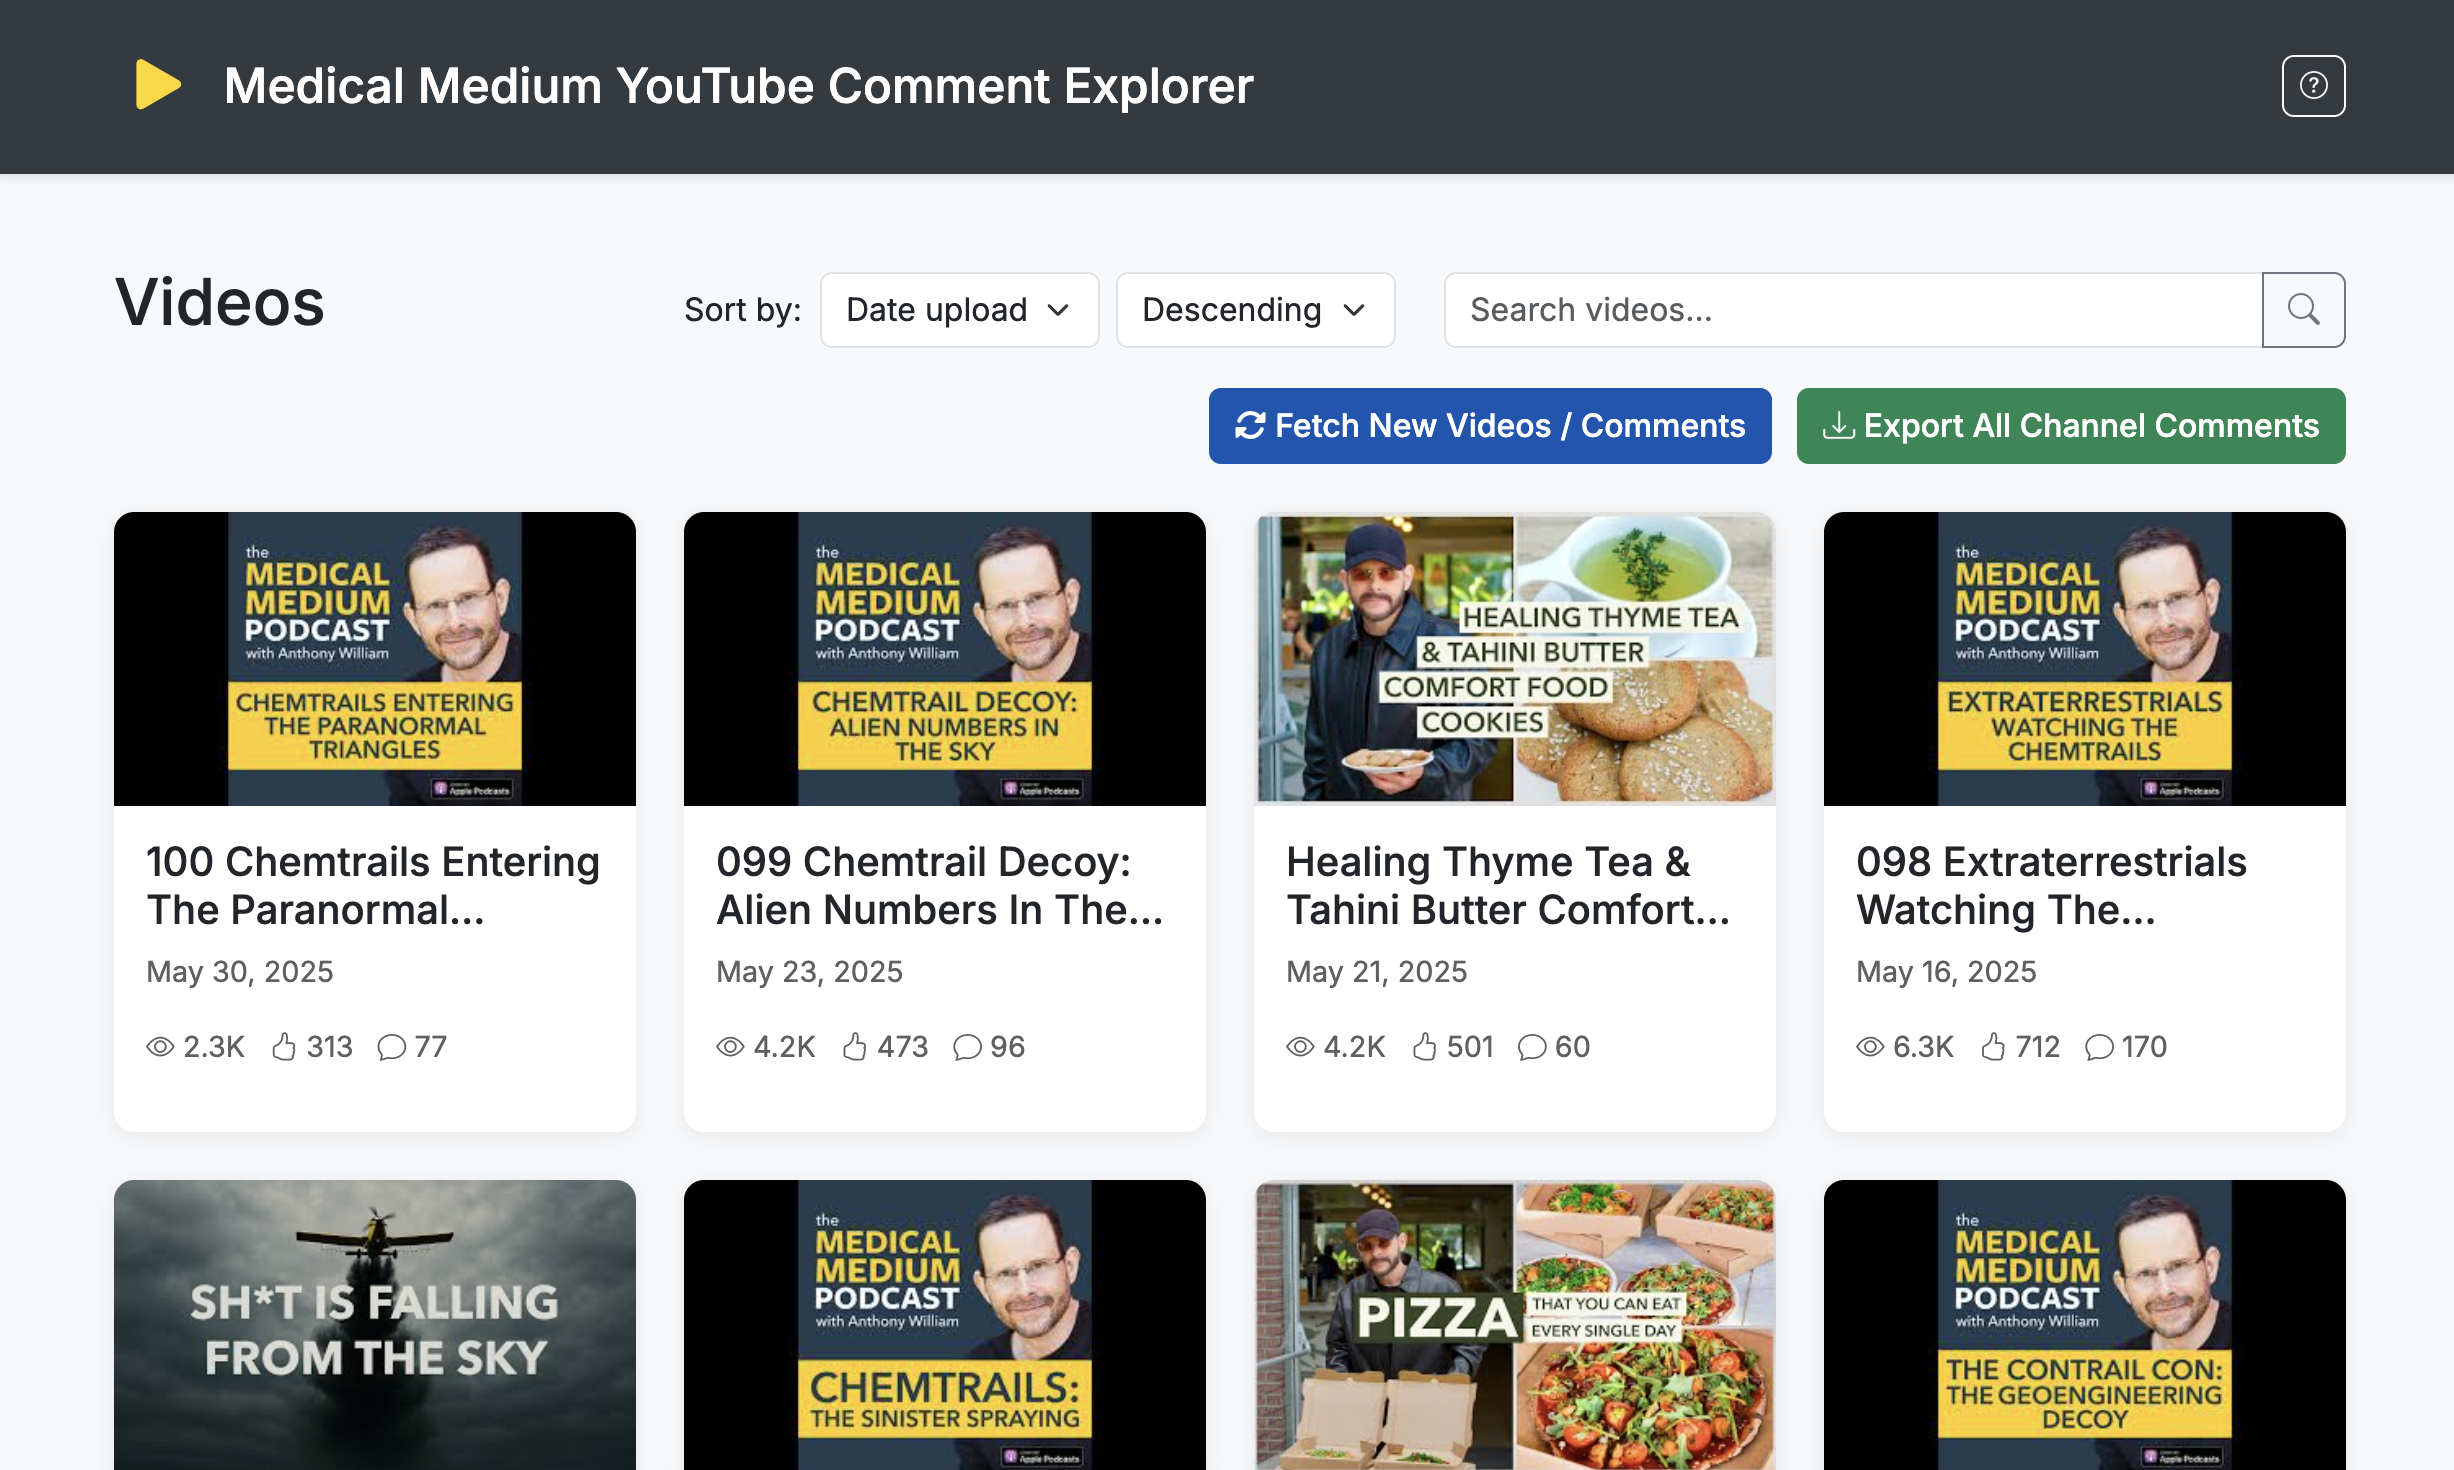This screenshot has height=1470, width=2454.
Task: Click the comment bubble icon beside 77
Action: (x=392, y=1047)
